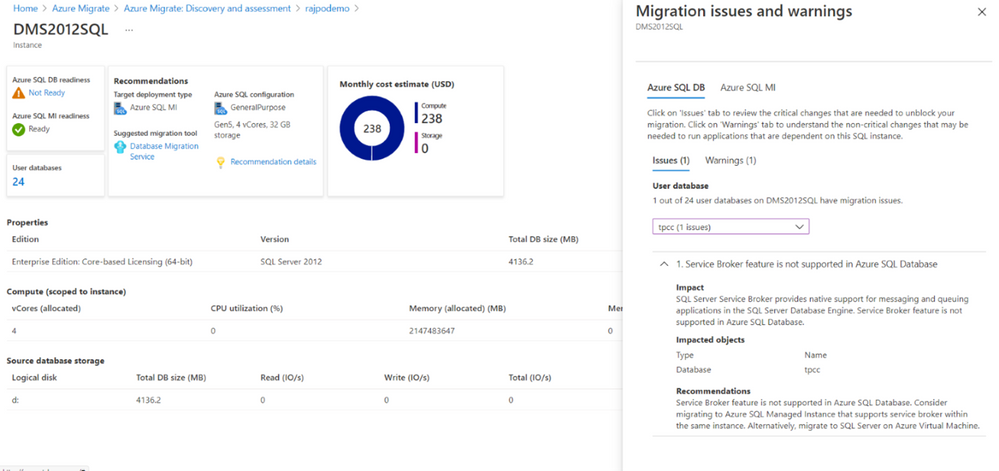Viewport: 999px width, 471px height.
Task: Go to Home breadcrumb
Action: (x=25, y=9)
